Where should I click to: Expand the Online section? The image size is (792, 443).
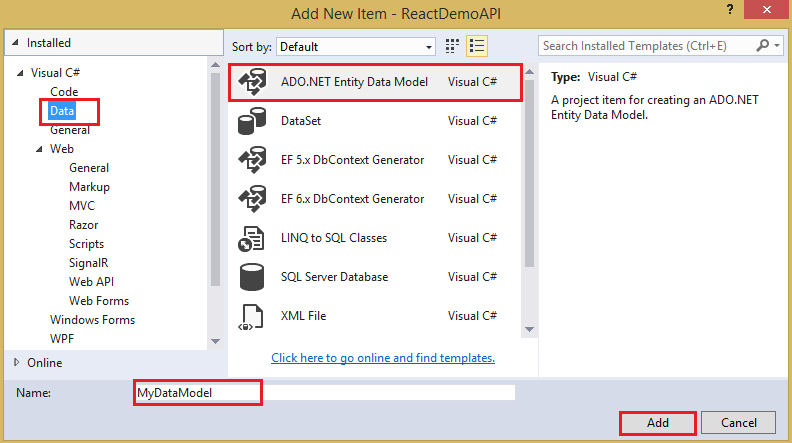tap(17, 362)
